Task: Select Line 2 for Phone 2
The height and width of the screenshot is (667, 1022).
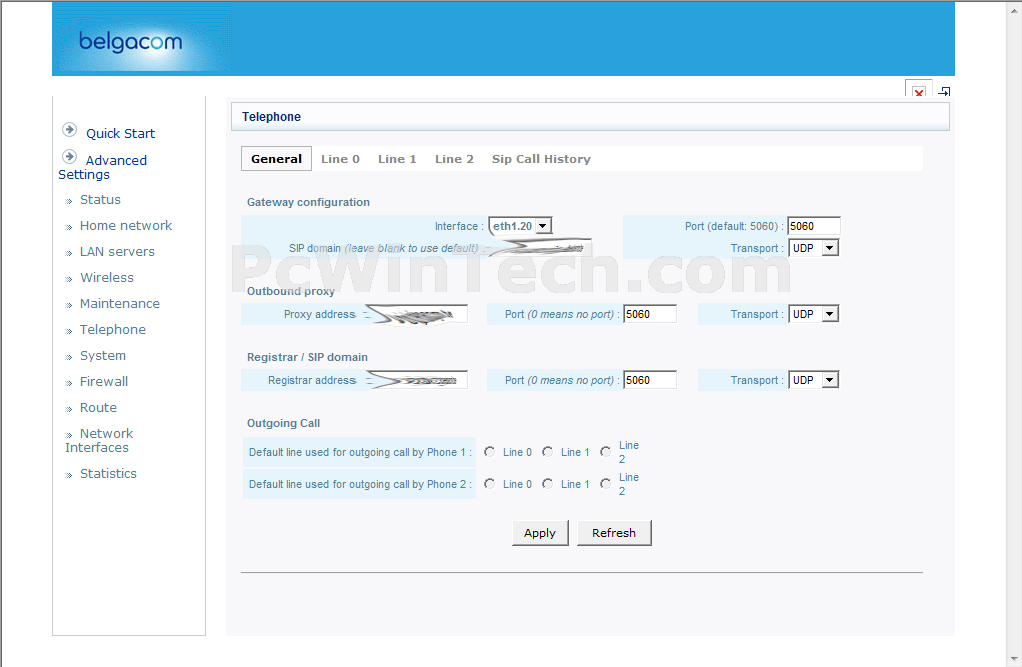Action: [x=606, y=484]
